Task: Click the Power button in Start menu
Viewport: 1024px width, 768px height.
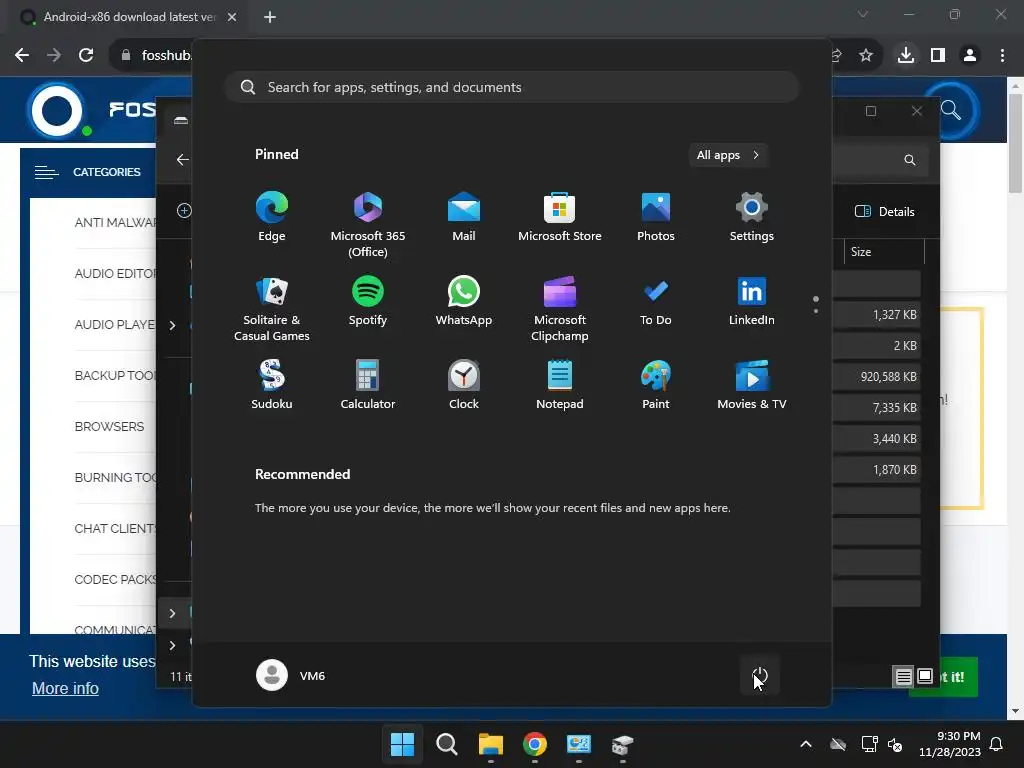Action: point(760,675)
